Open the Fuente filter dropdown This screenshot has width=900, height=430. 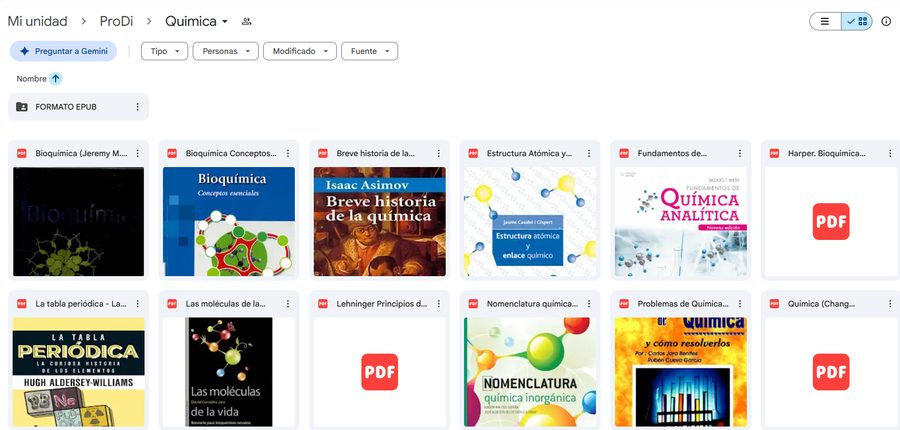pyautogui.click(x=370, y=51)
